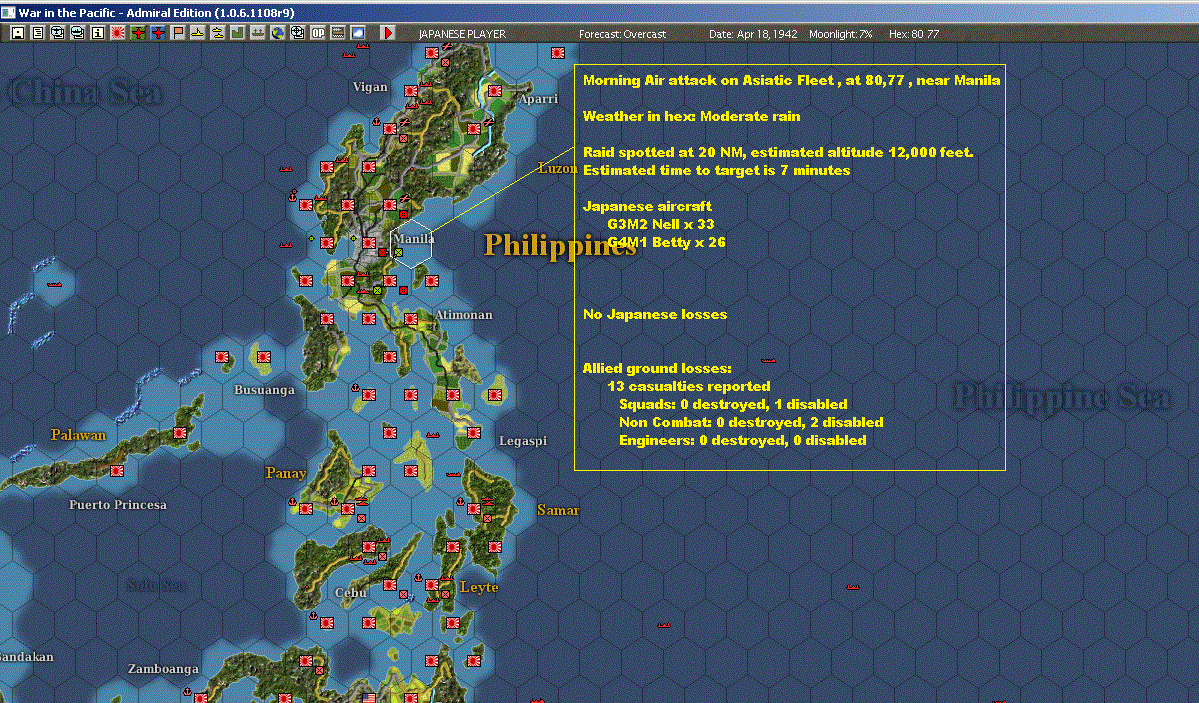The height and width of the screenshot is (703, 1199).
Task: Click the Cebu map label
Action: 350,593
